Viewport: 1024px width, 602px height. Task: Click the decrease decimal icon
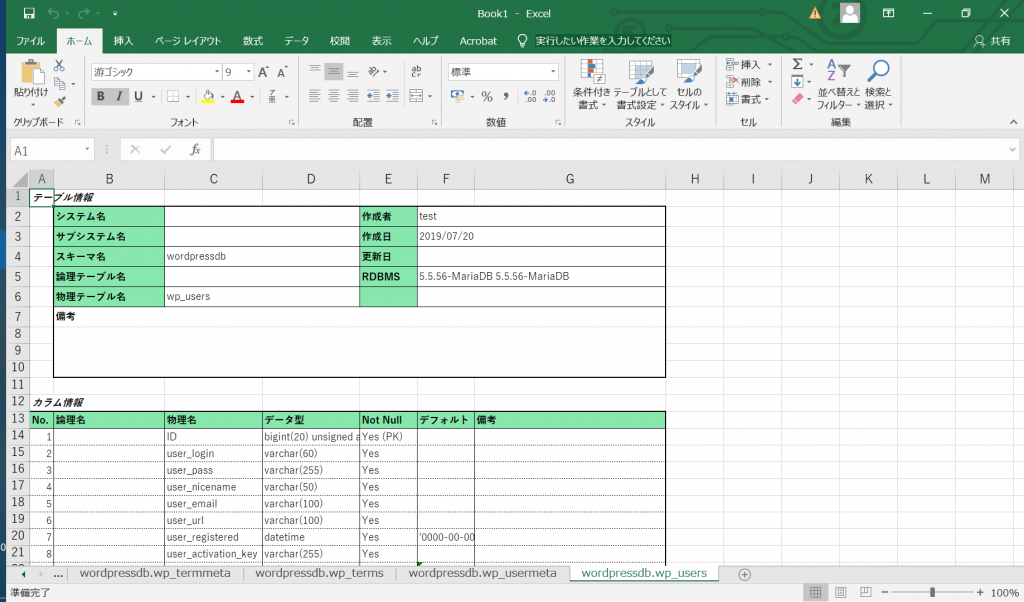549,97
